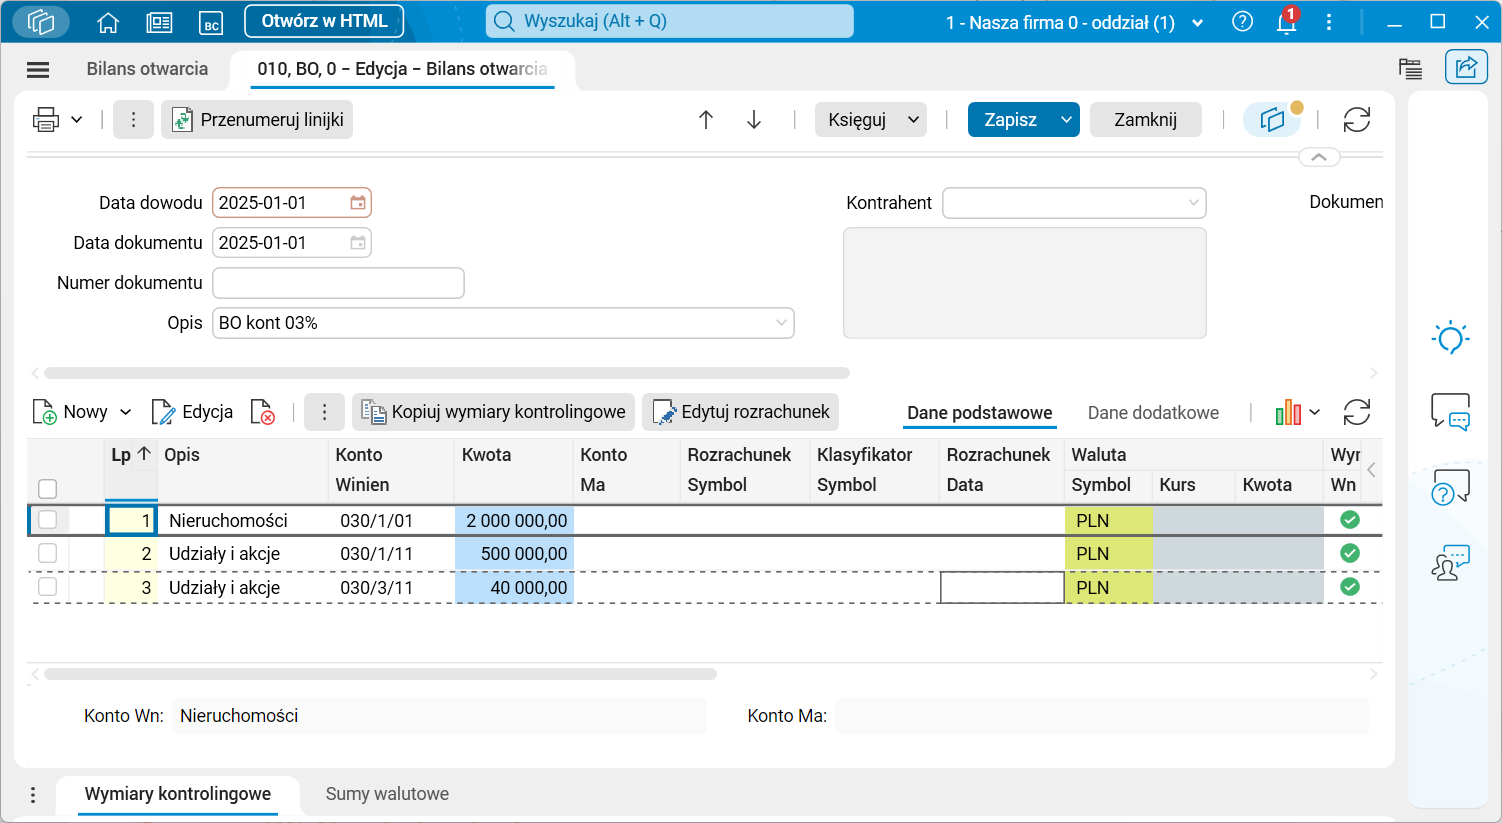Viewport: 1502px width, 823px height.
Task: Refresh the grid lines
Action: 1357,412
